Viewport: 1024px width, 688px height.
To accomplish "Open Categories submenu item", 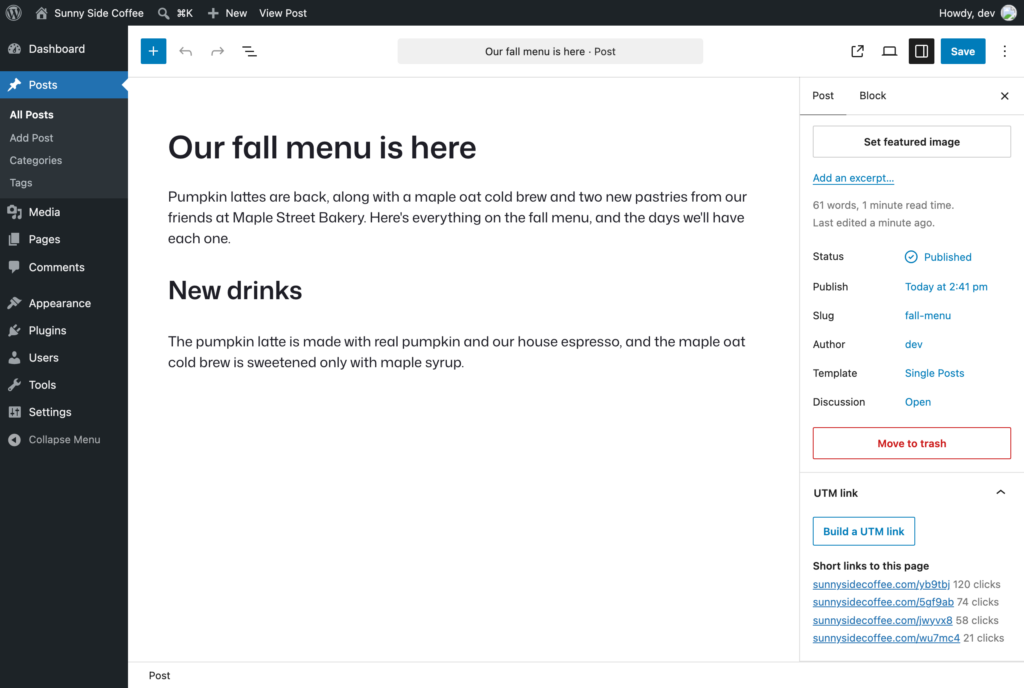I will click(36, 161).
